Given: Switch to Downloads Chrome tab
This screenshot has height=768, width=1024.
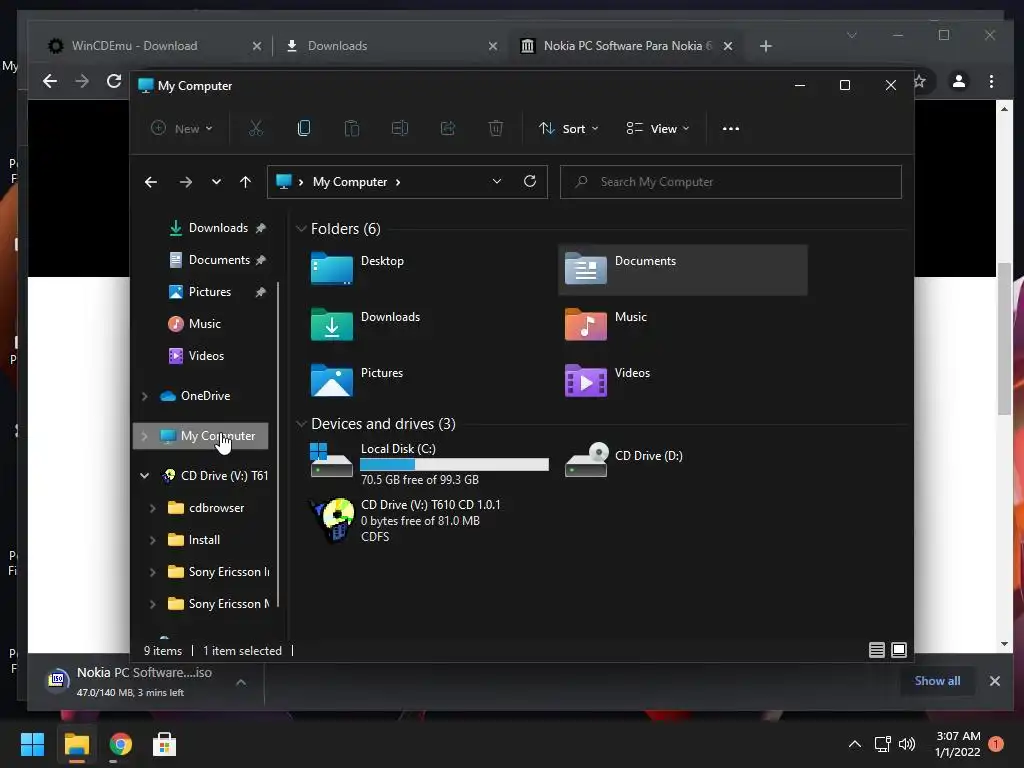Looking at the screenshot, I should 337,46.
